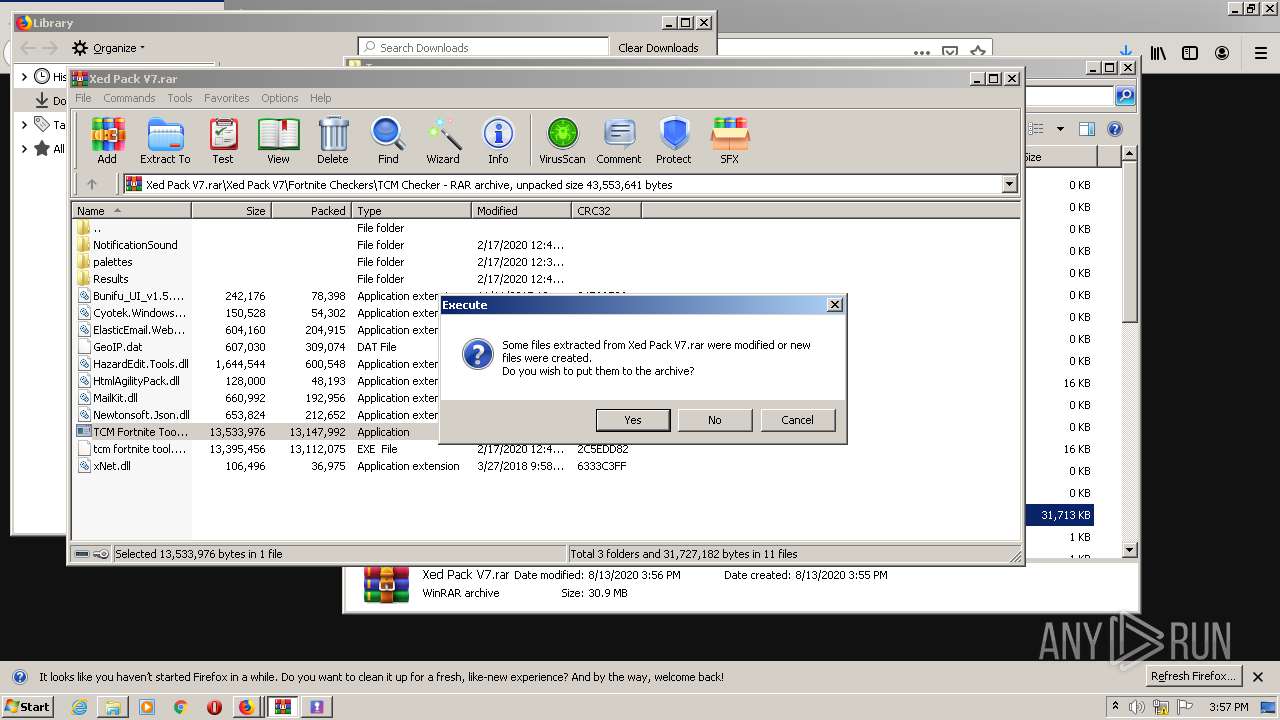Open the Wizard tool

point(443,140)
